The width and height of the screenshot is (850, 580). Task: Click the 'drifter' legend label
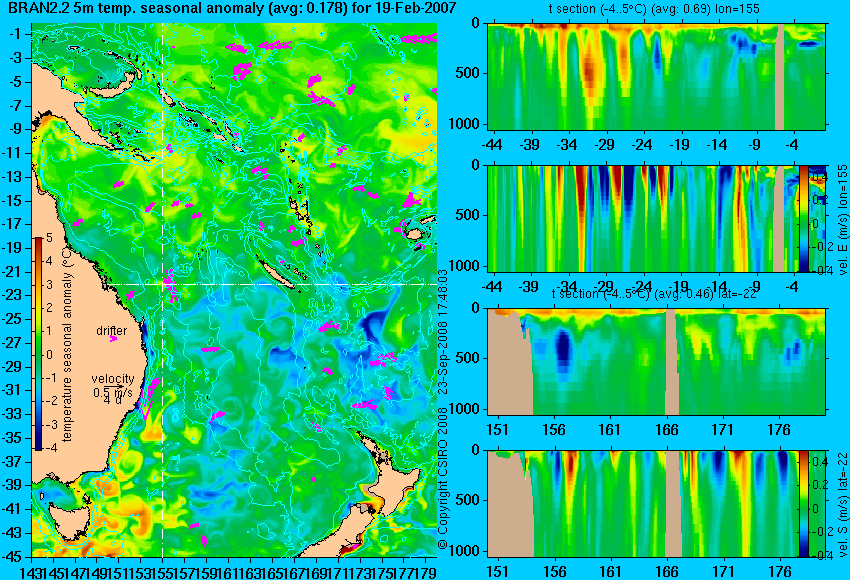(112, 331)
